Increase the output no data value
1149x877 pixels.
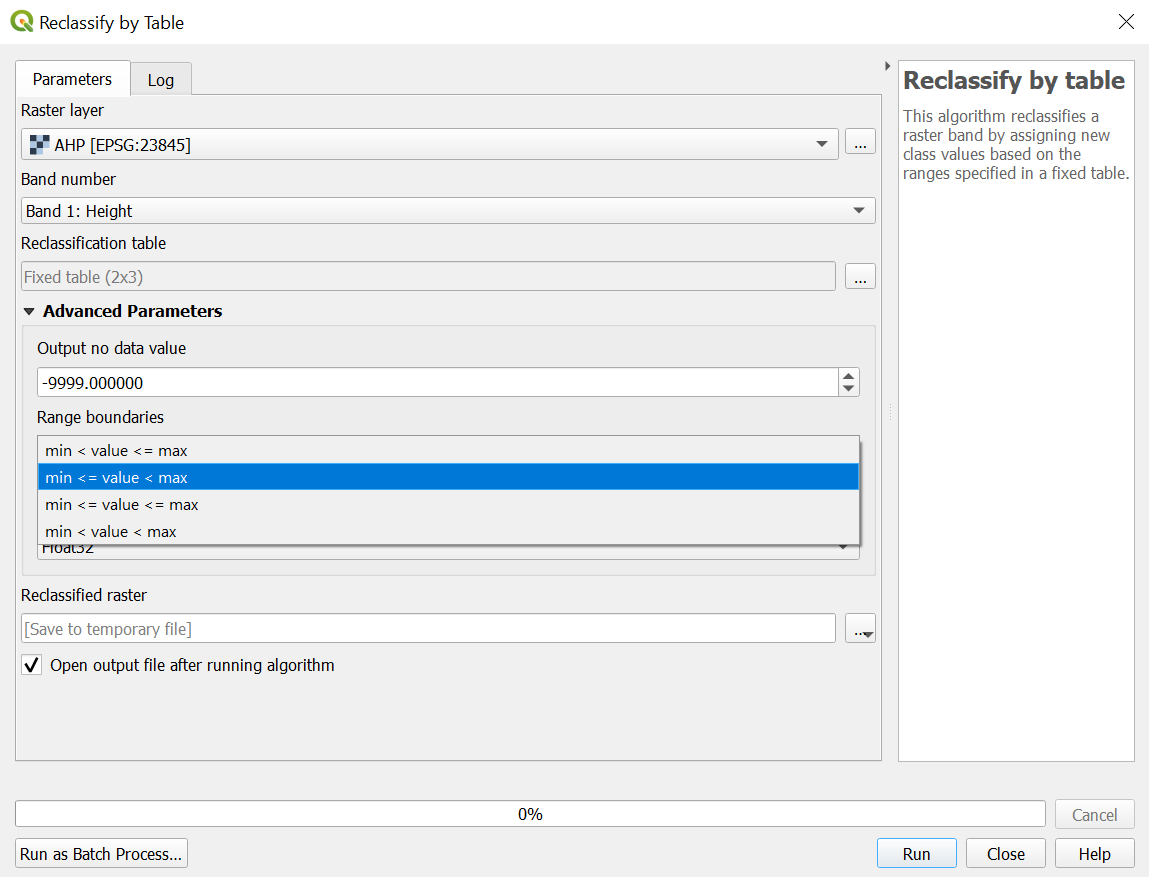849,376
